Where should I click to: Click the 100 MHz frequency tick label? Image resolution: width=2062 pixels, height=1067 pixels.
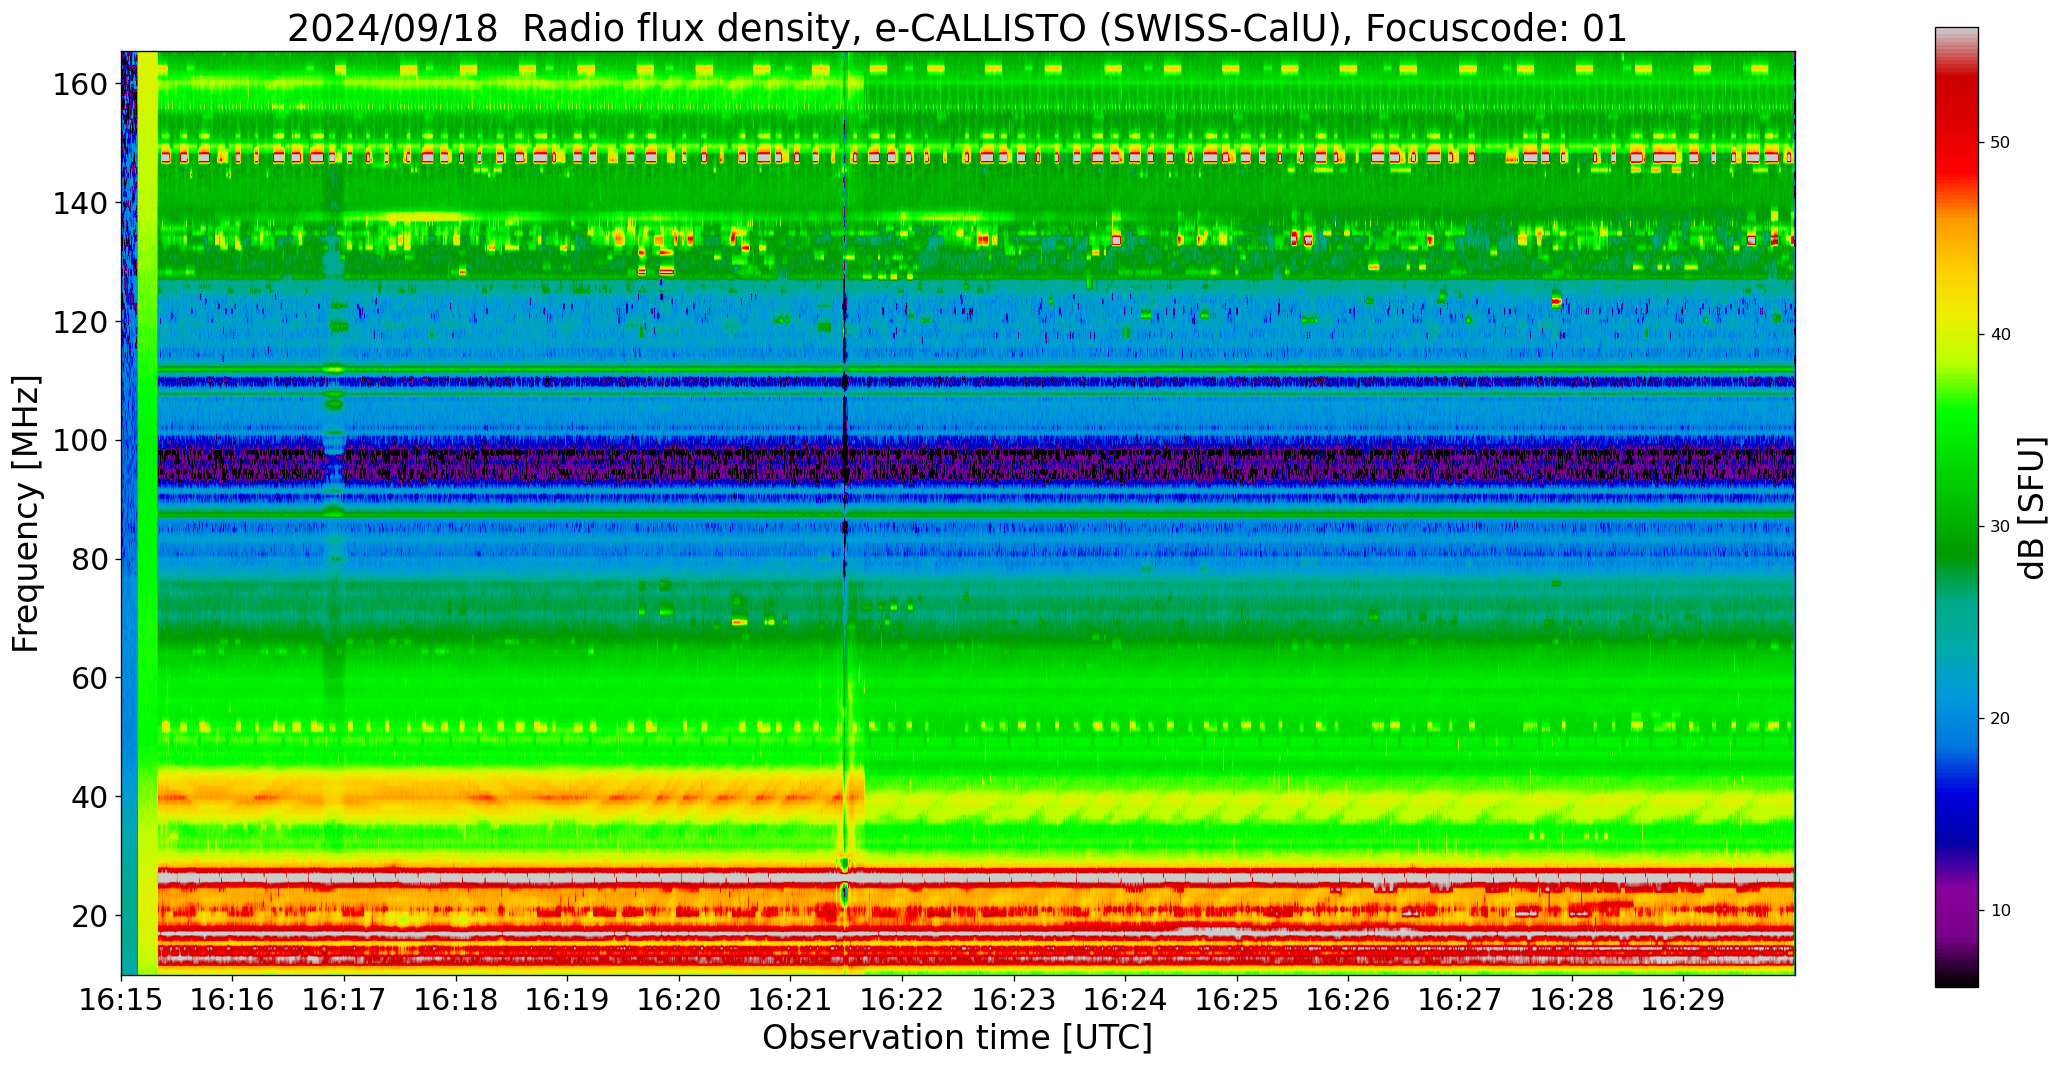click(x=80, y=440)
